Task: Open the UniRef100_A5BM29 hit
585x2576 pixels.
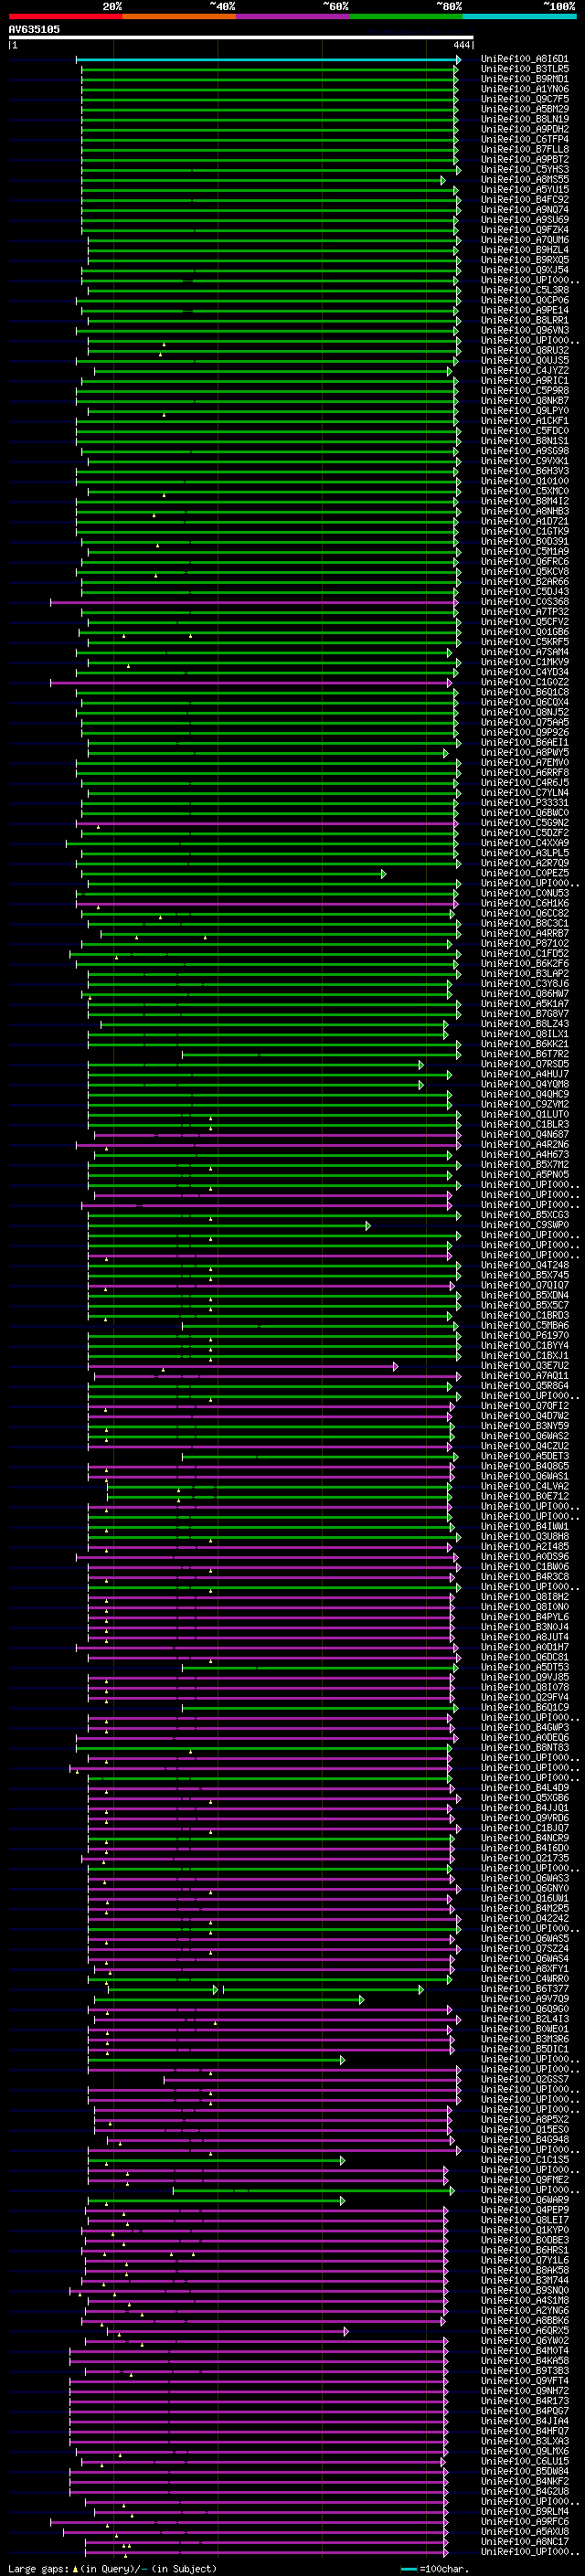Action: [x=524, y=110]
